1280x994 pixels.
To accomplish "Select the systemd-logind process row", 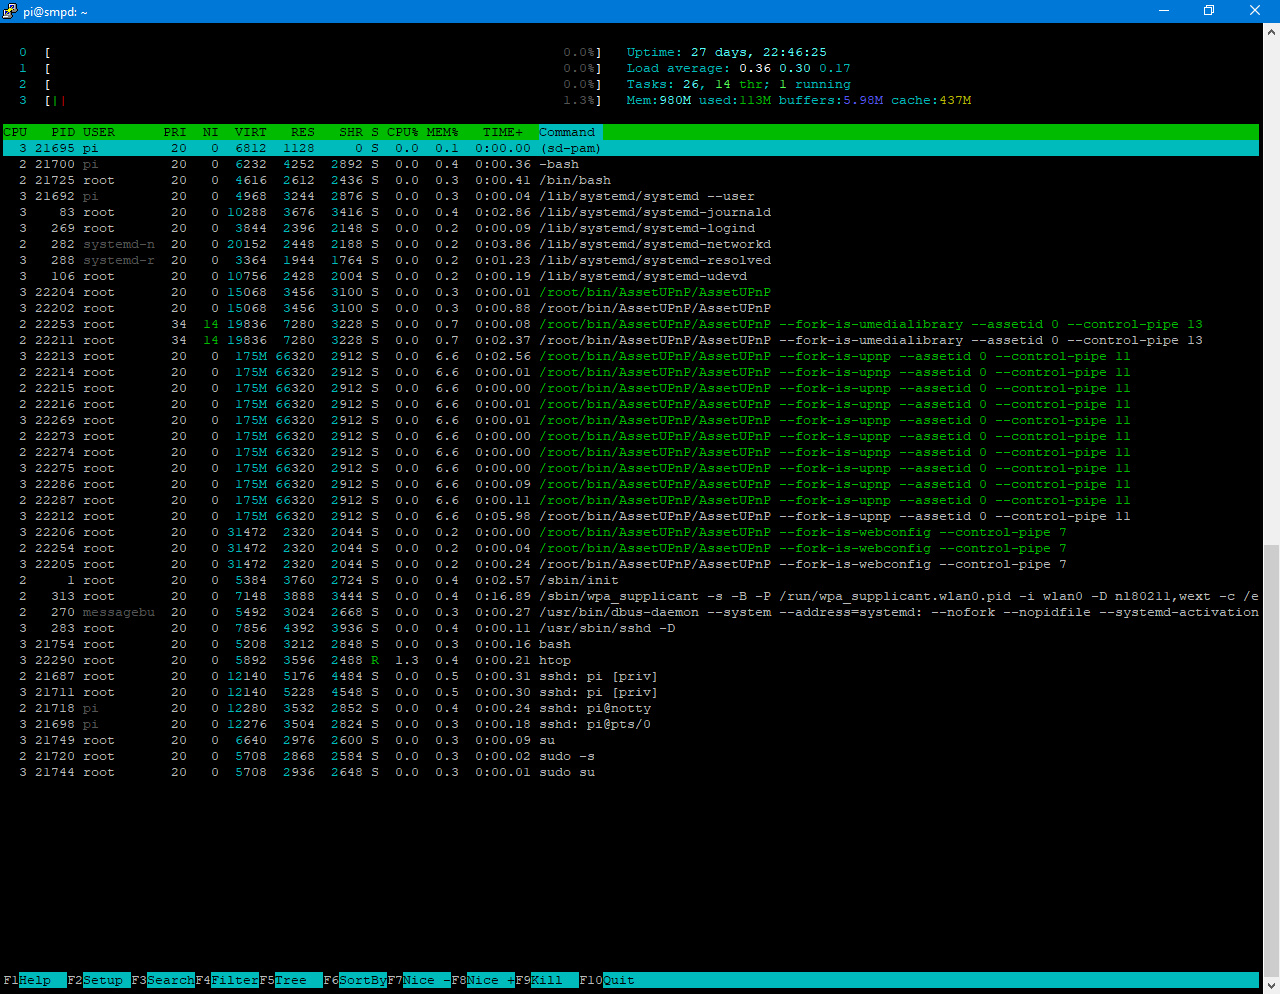I will [631, 228].
